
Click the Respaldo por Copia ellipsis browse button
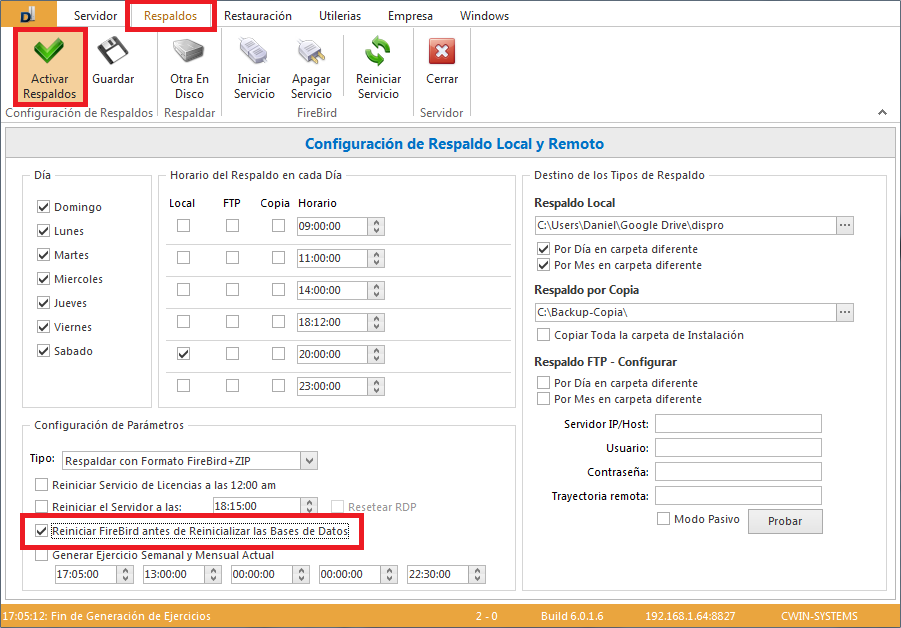(x=845, y=313)
